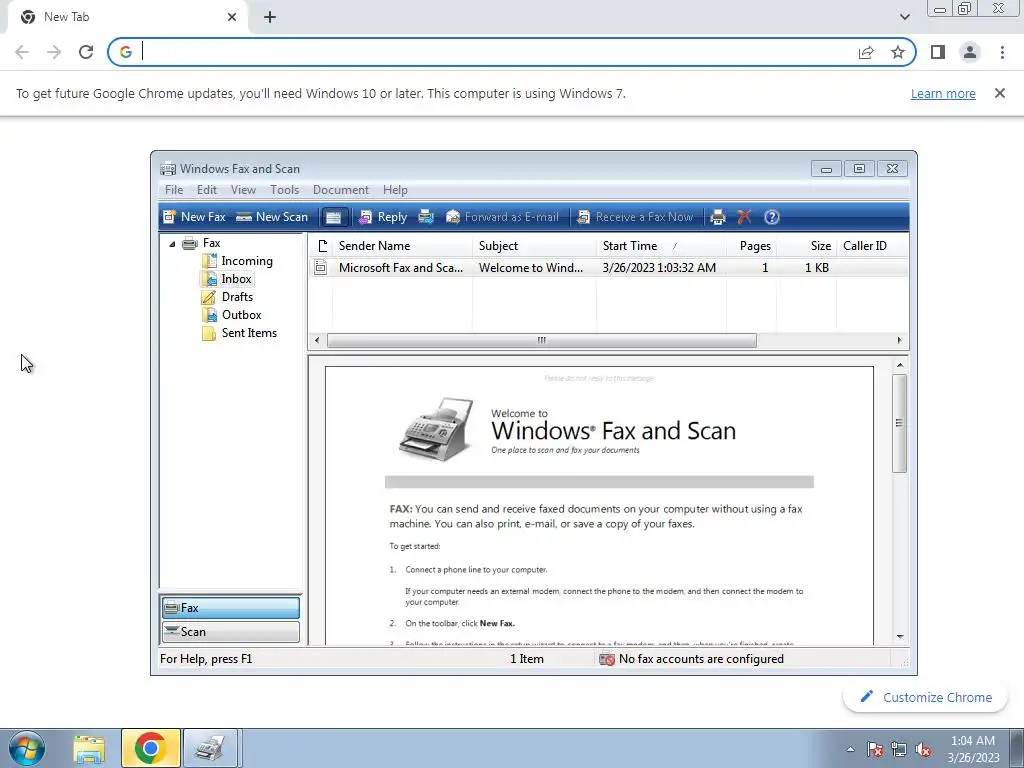Toggle the preview pane toolbar icon

(334, 217)
